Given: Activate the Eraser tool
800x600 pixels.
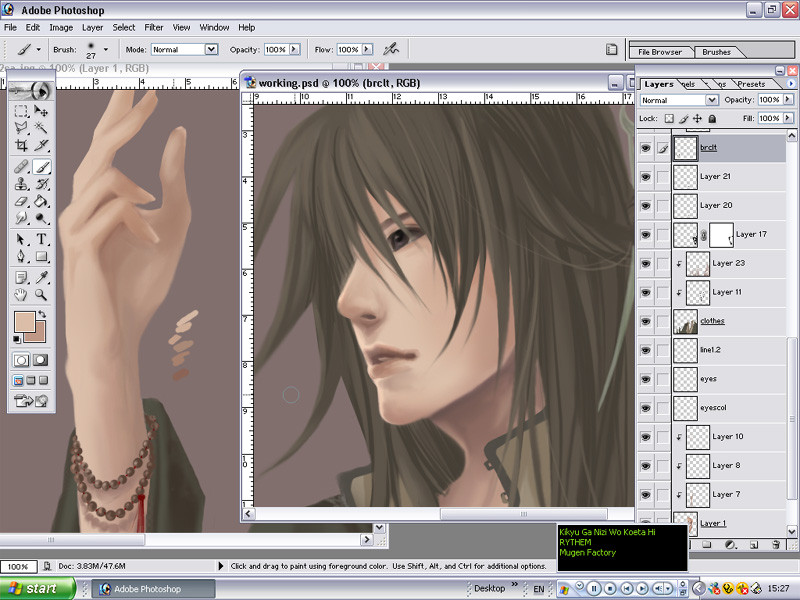Looking at the screenshot, I should coord(21,201).
